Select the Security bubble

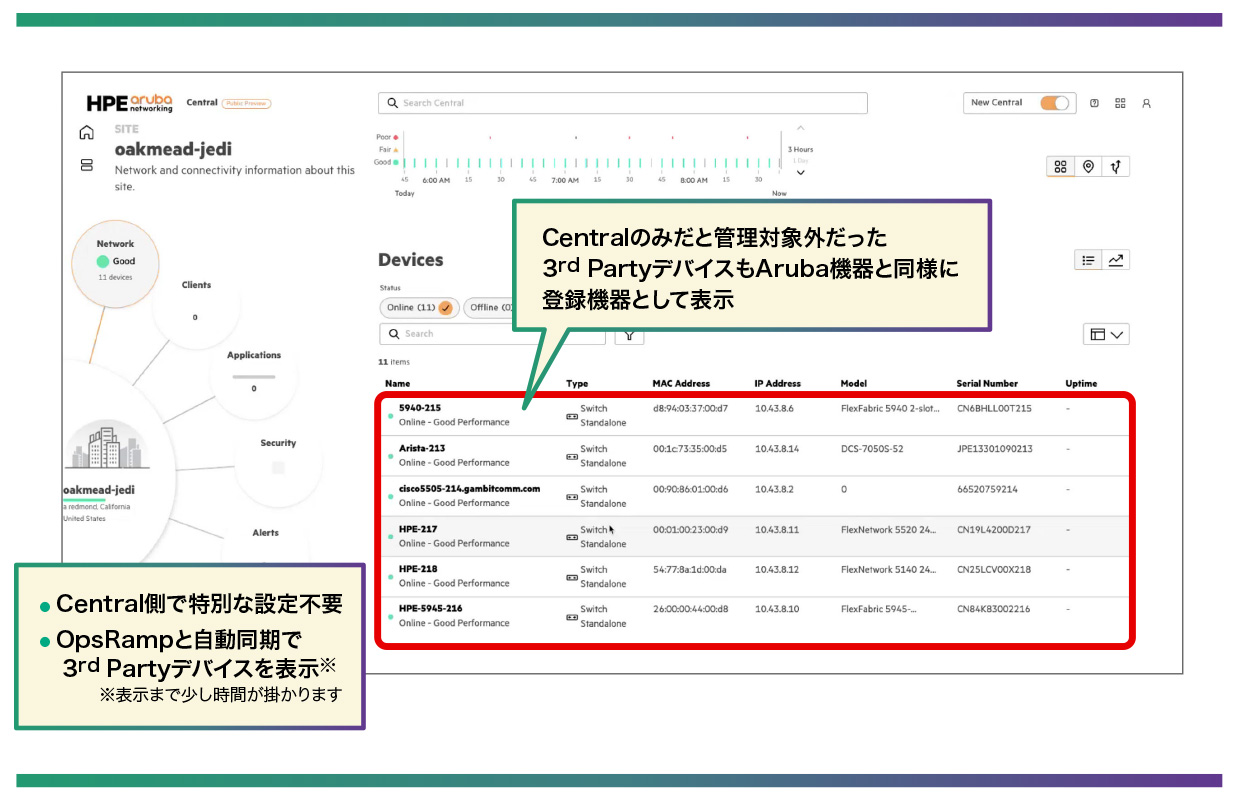[x=278, y=462]
